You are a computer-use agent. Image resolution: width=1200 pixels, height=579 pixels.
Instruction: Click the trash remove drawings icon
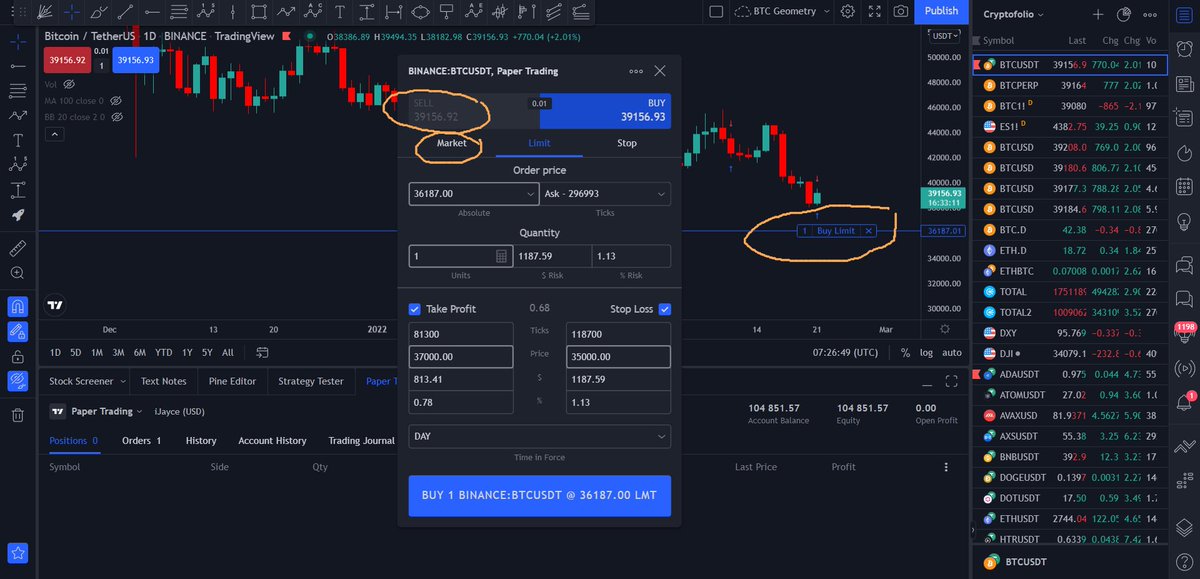point(18,414)
